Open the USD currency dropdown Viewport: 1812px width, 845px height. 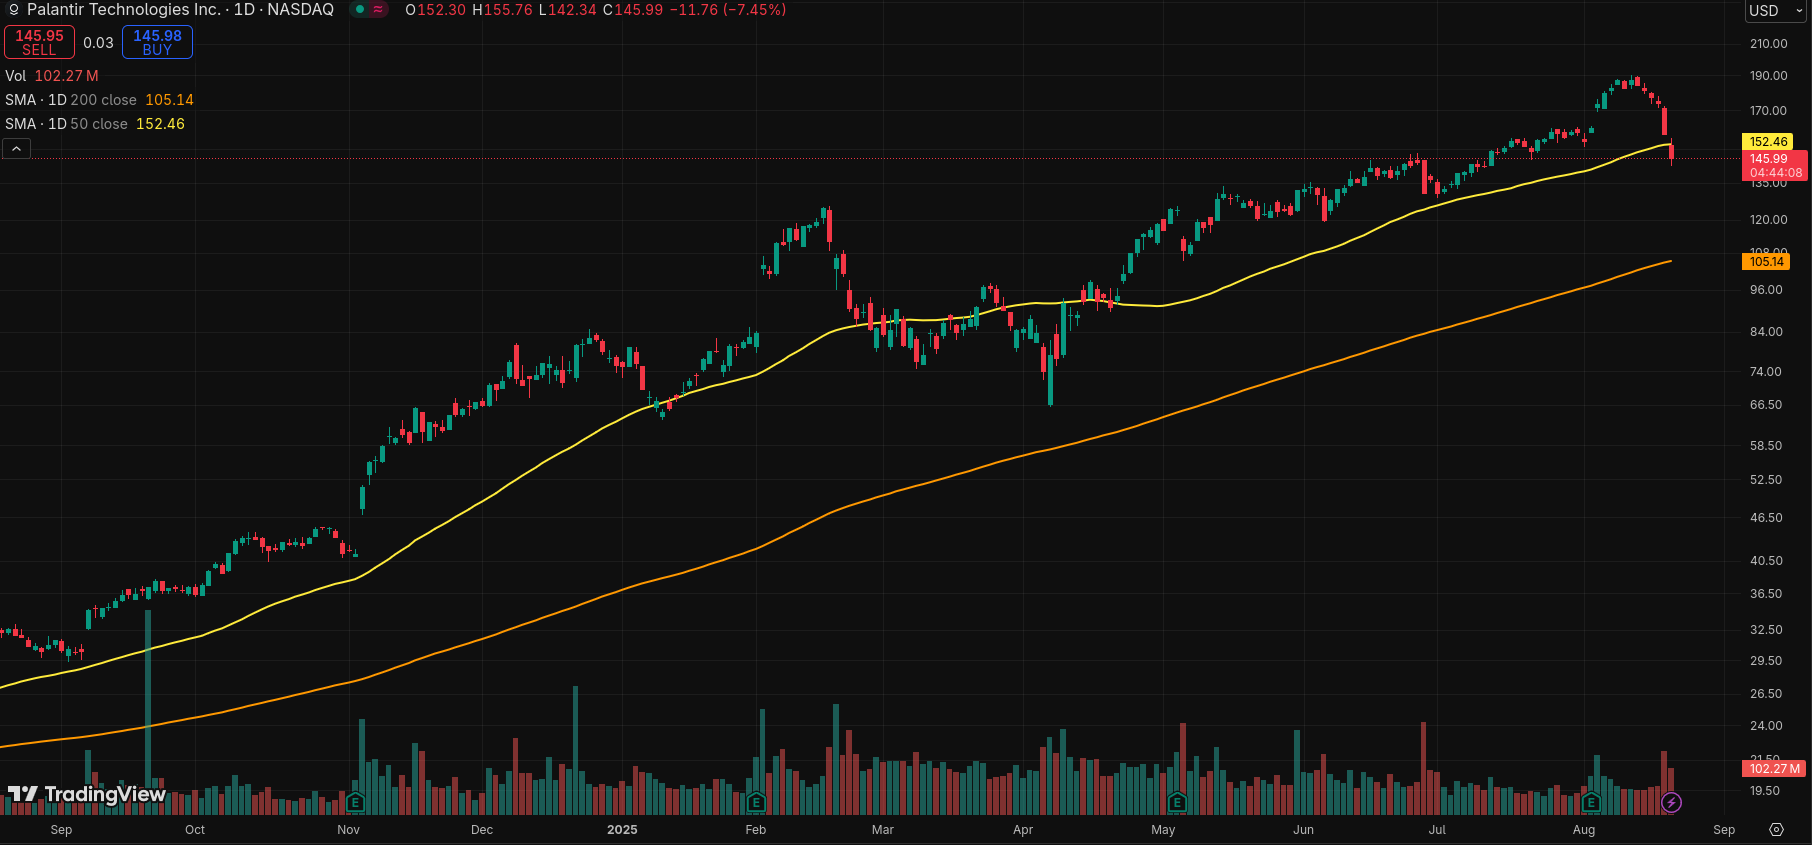pos(1776,11)
